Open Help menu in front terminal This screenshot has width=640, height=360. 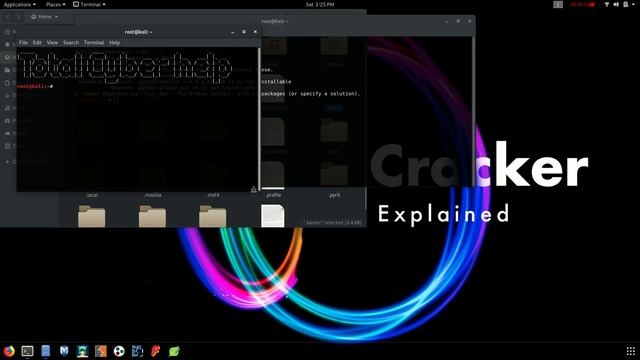pos(114,42)
